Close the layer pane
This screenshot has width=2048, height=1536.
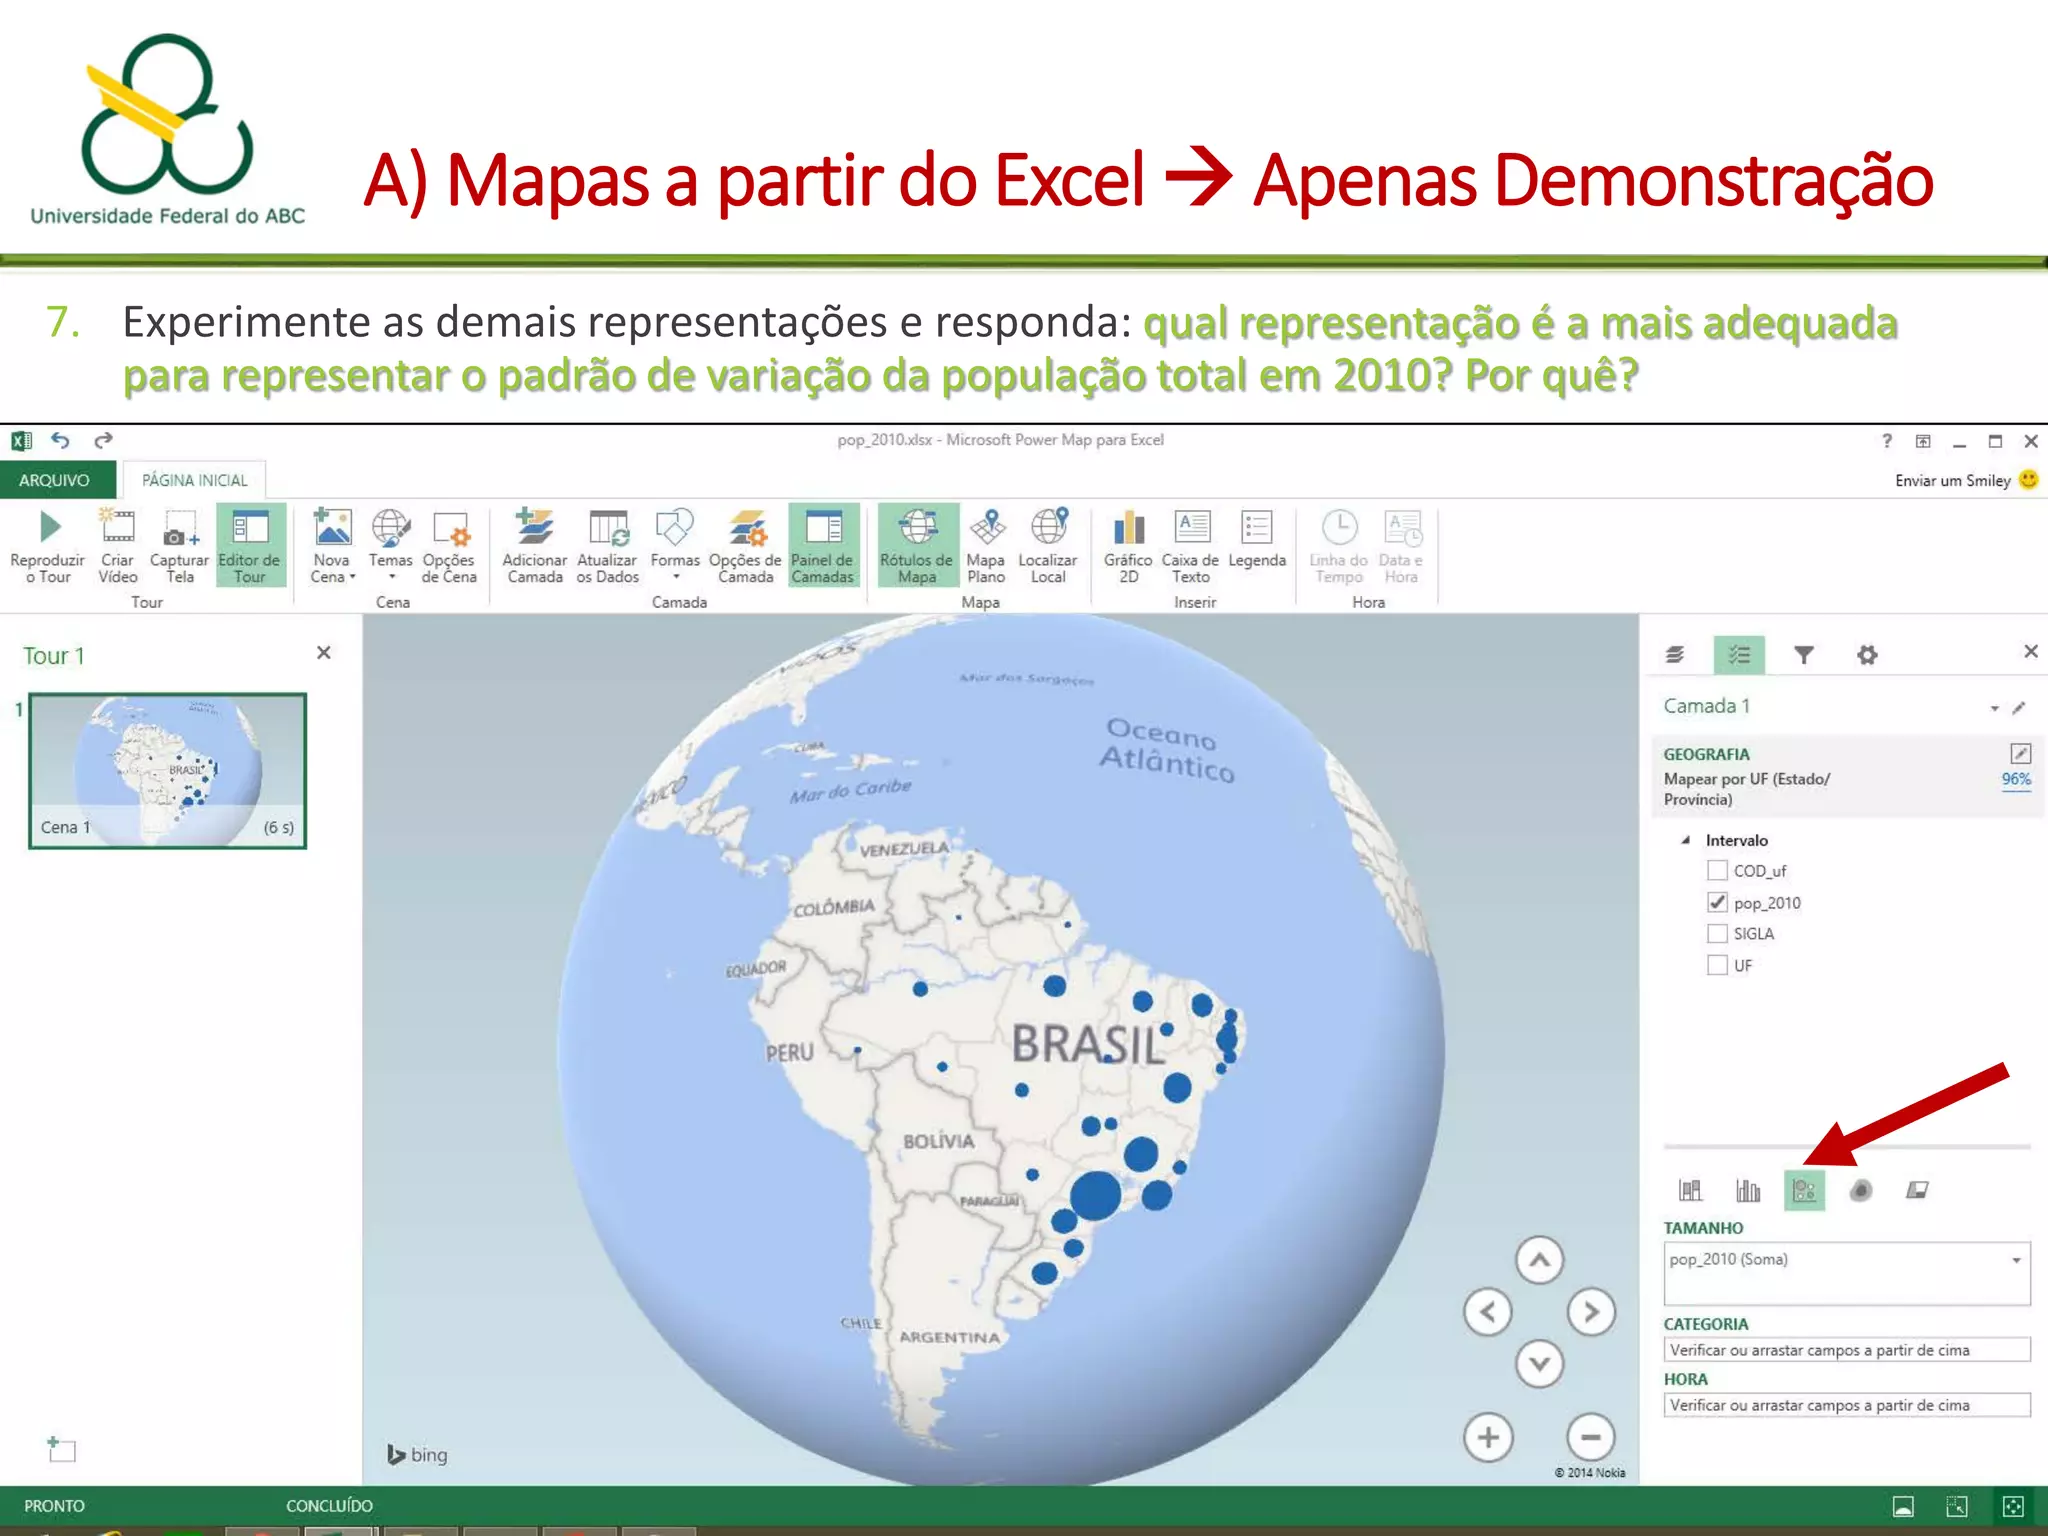(x=2031, y=651)
